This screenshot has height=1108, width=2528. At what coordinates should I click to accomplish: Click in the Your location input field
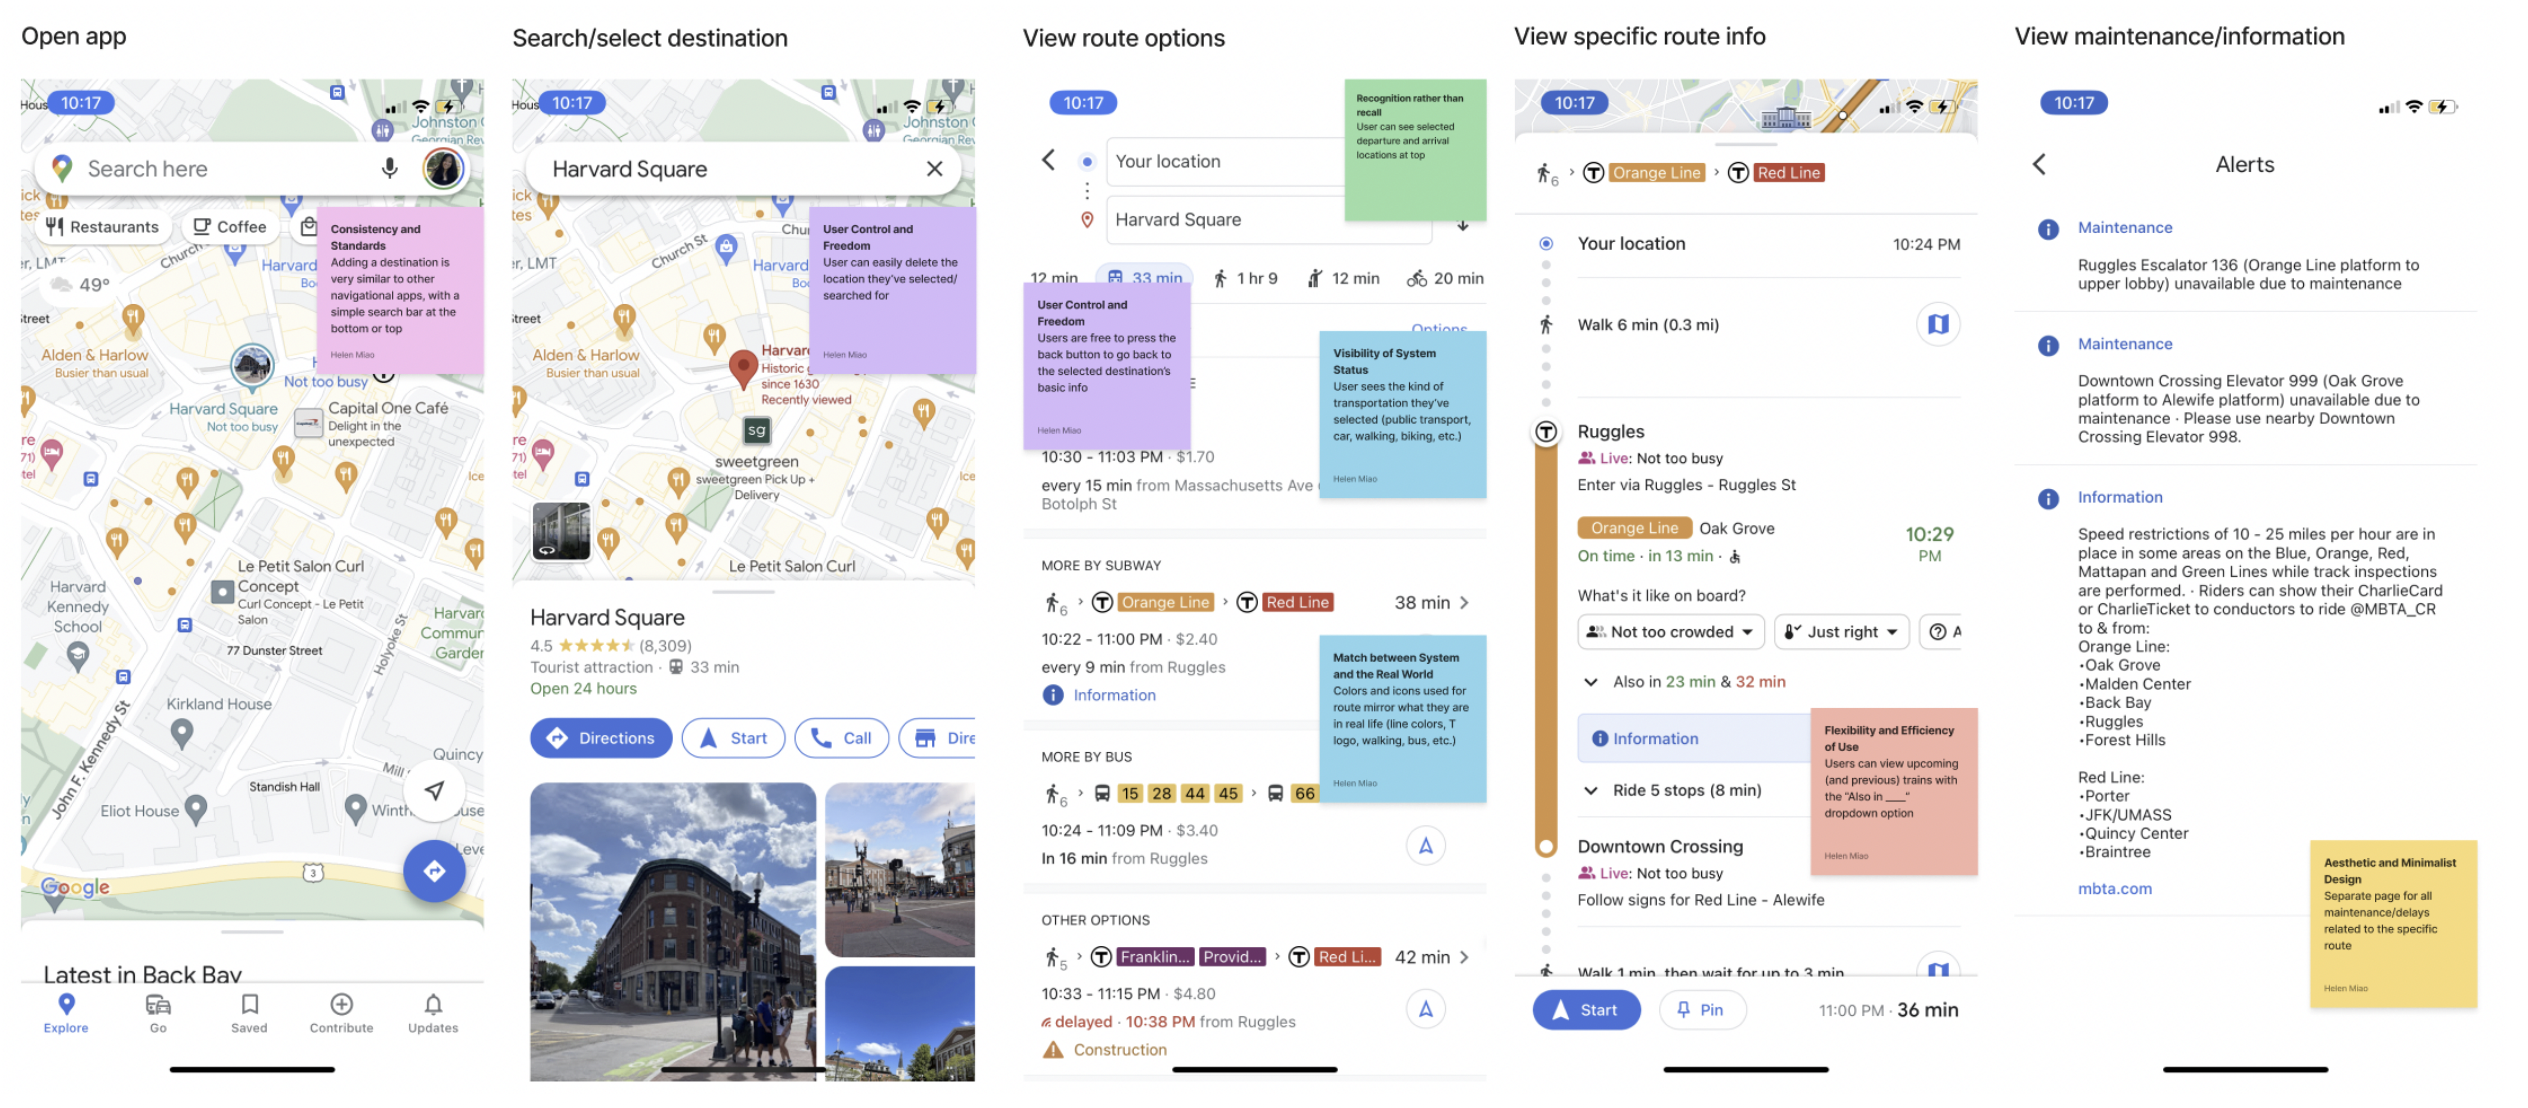[x=1225, y=162]
